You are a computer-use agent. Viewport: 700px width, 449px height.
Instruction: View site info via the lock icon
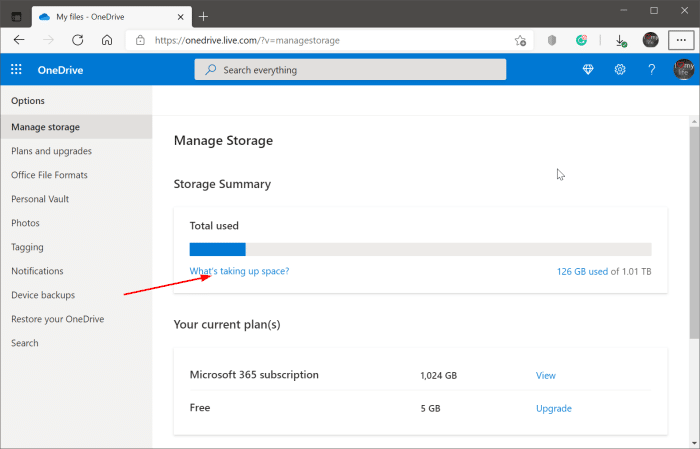click(x=140, y=40)
